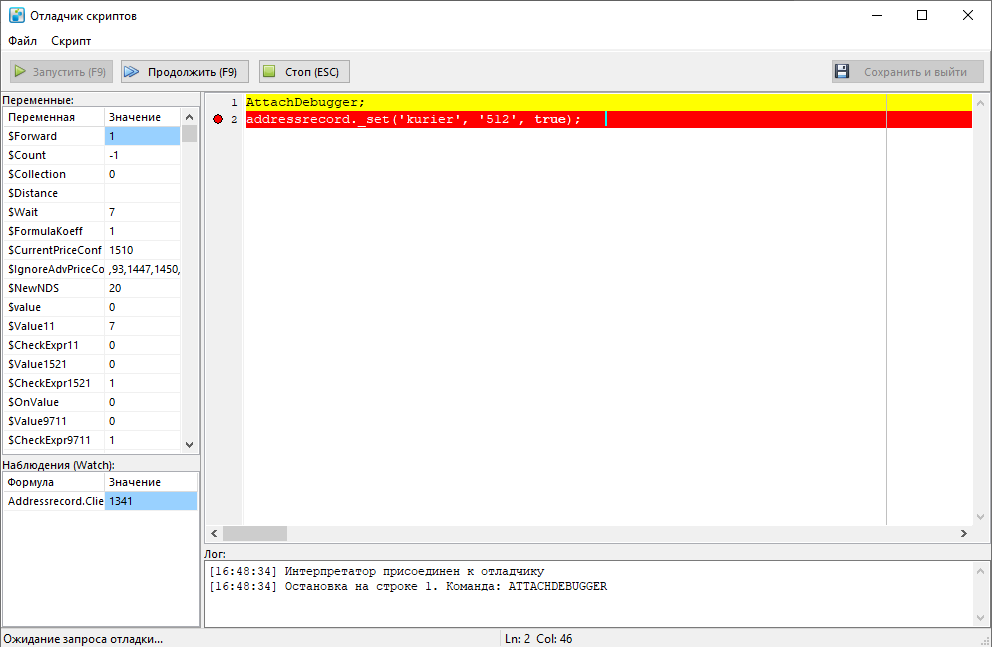The width and height of the screenshot is (992, 647).
Task: Click the Продолжить (F9) continue button
Action: pyautogui.click(x=184, y=72)
